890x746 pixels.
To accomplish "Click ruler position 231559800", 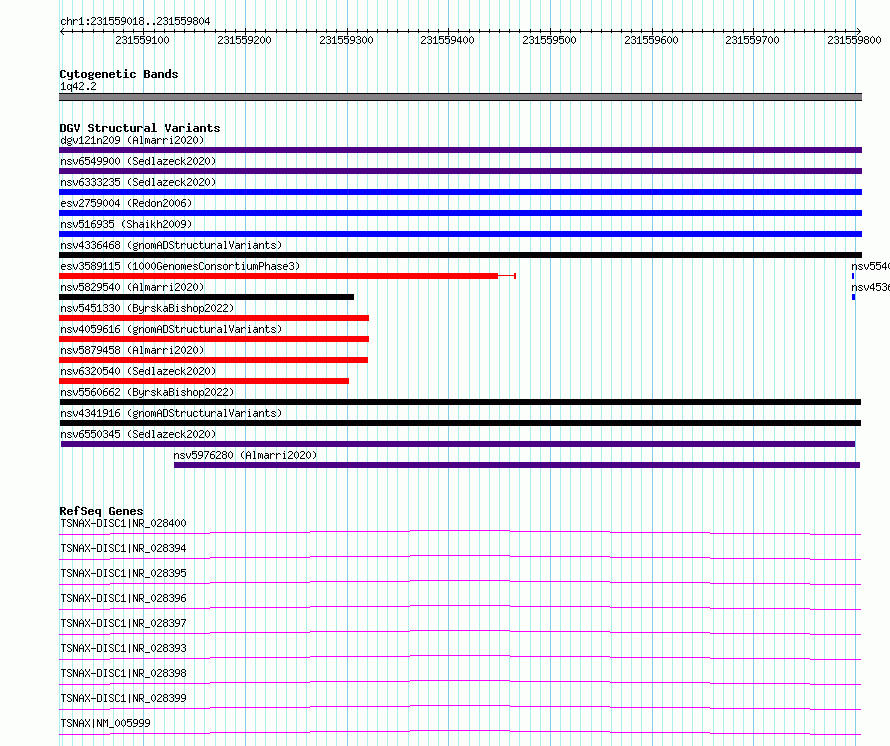I will (x=854, y=40).
